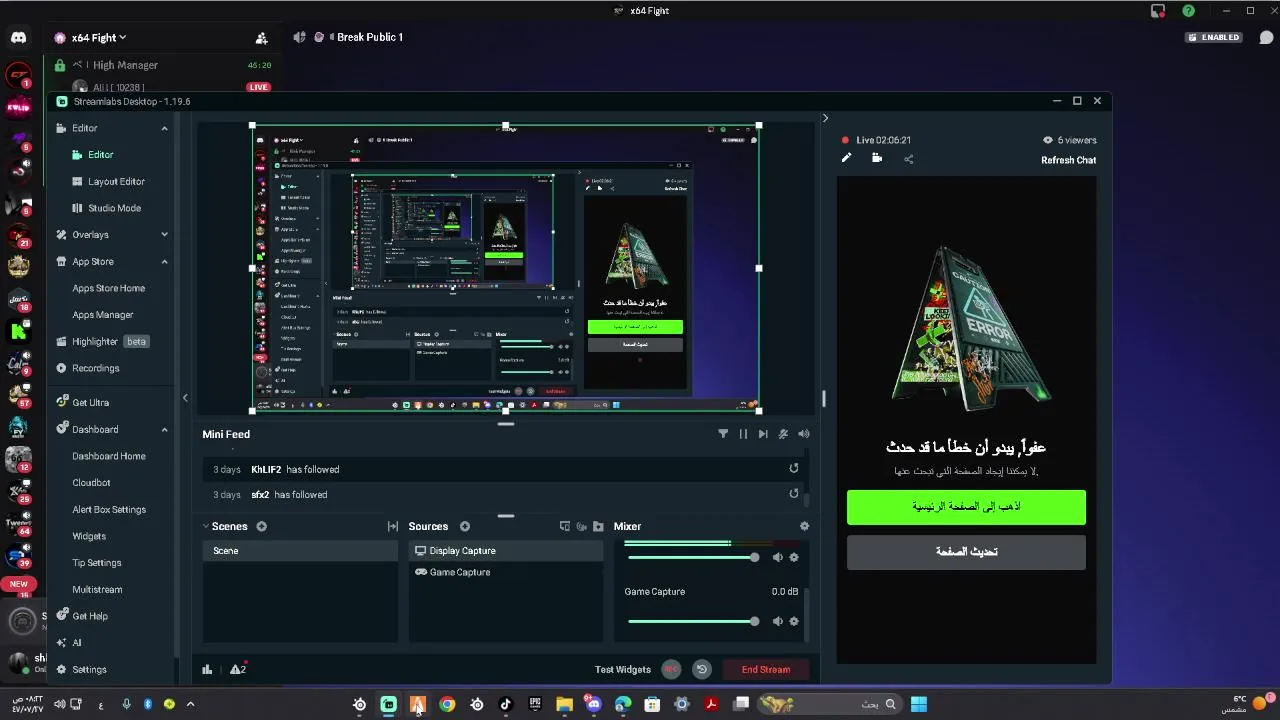Select the Game Capture source

click(x=506, y=572)
